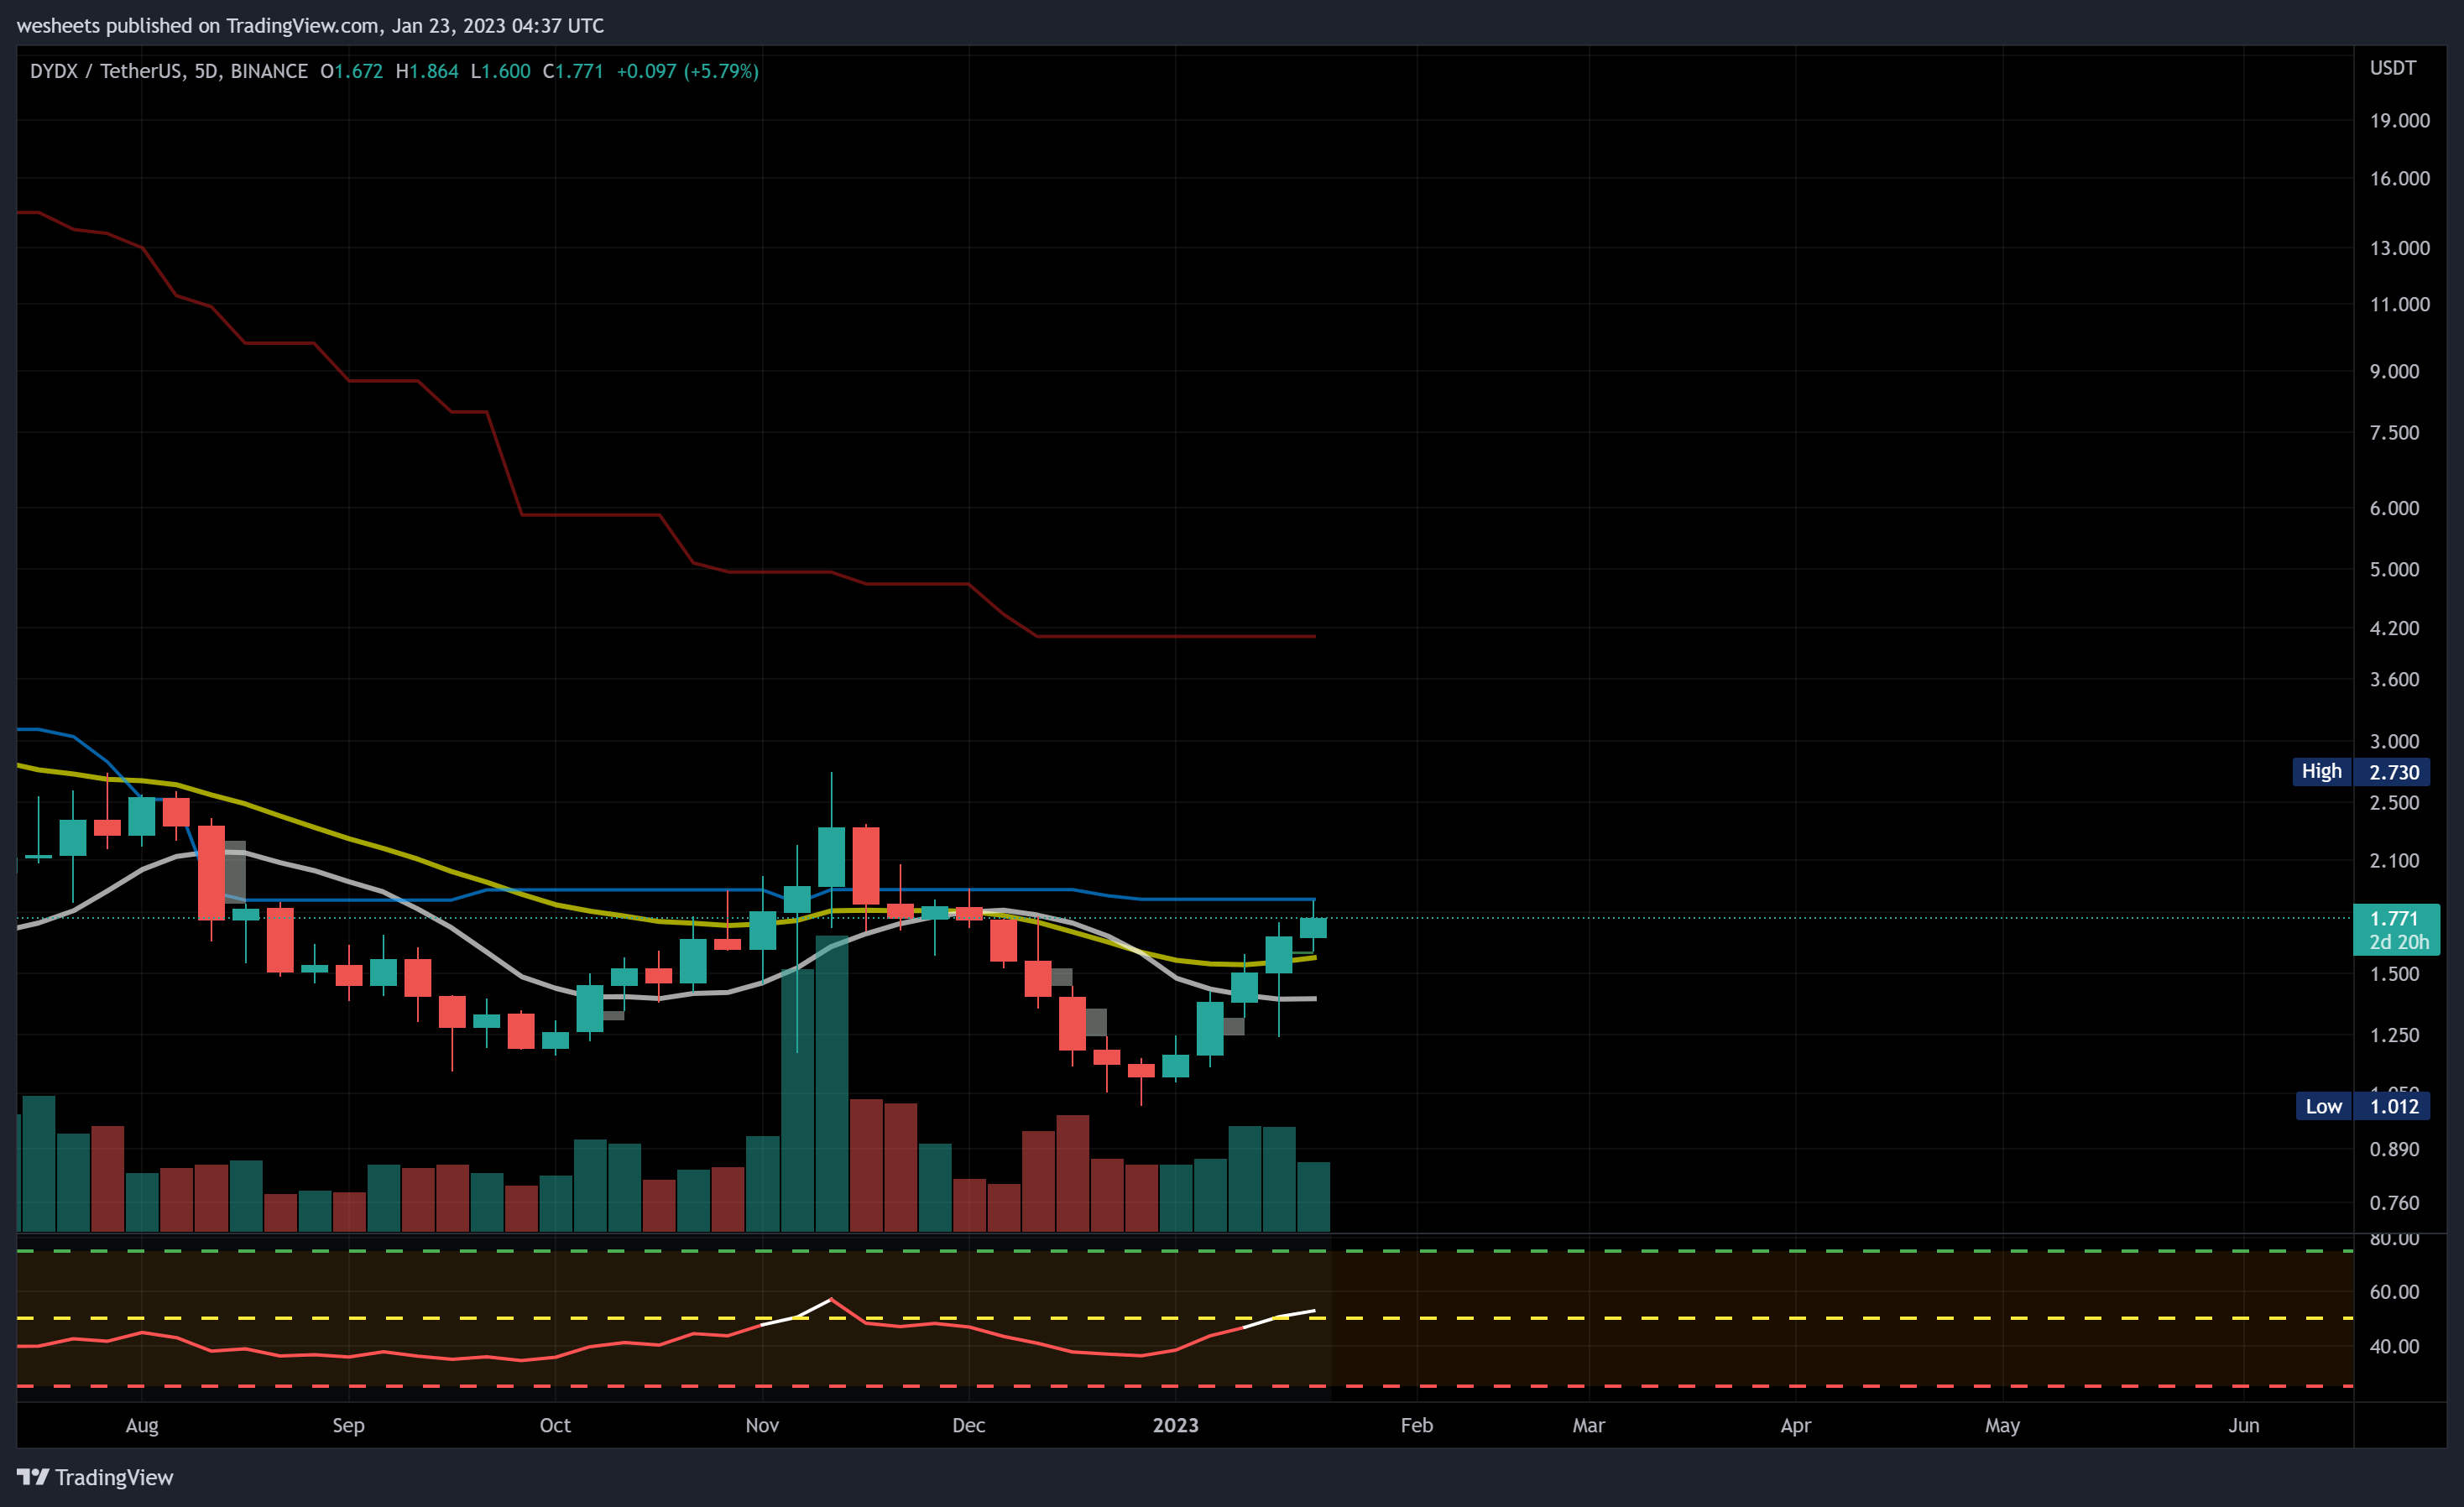Click the Dec label on time axis
Image resolution: width=2464 pixels, height=1507 pixels.
(968, 1425)
